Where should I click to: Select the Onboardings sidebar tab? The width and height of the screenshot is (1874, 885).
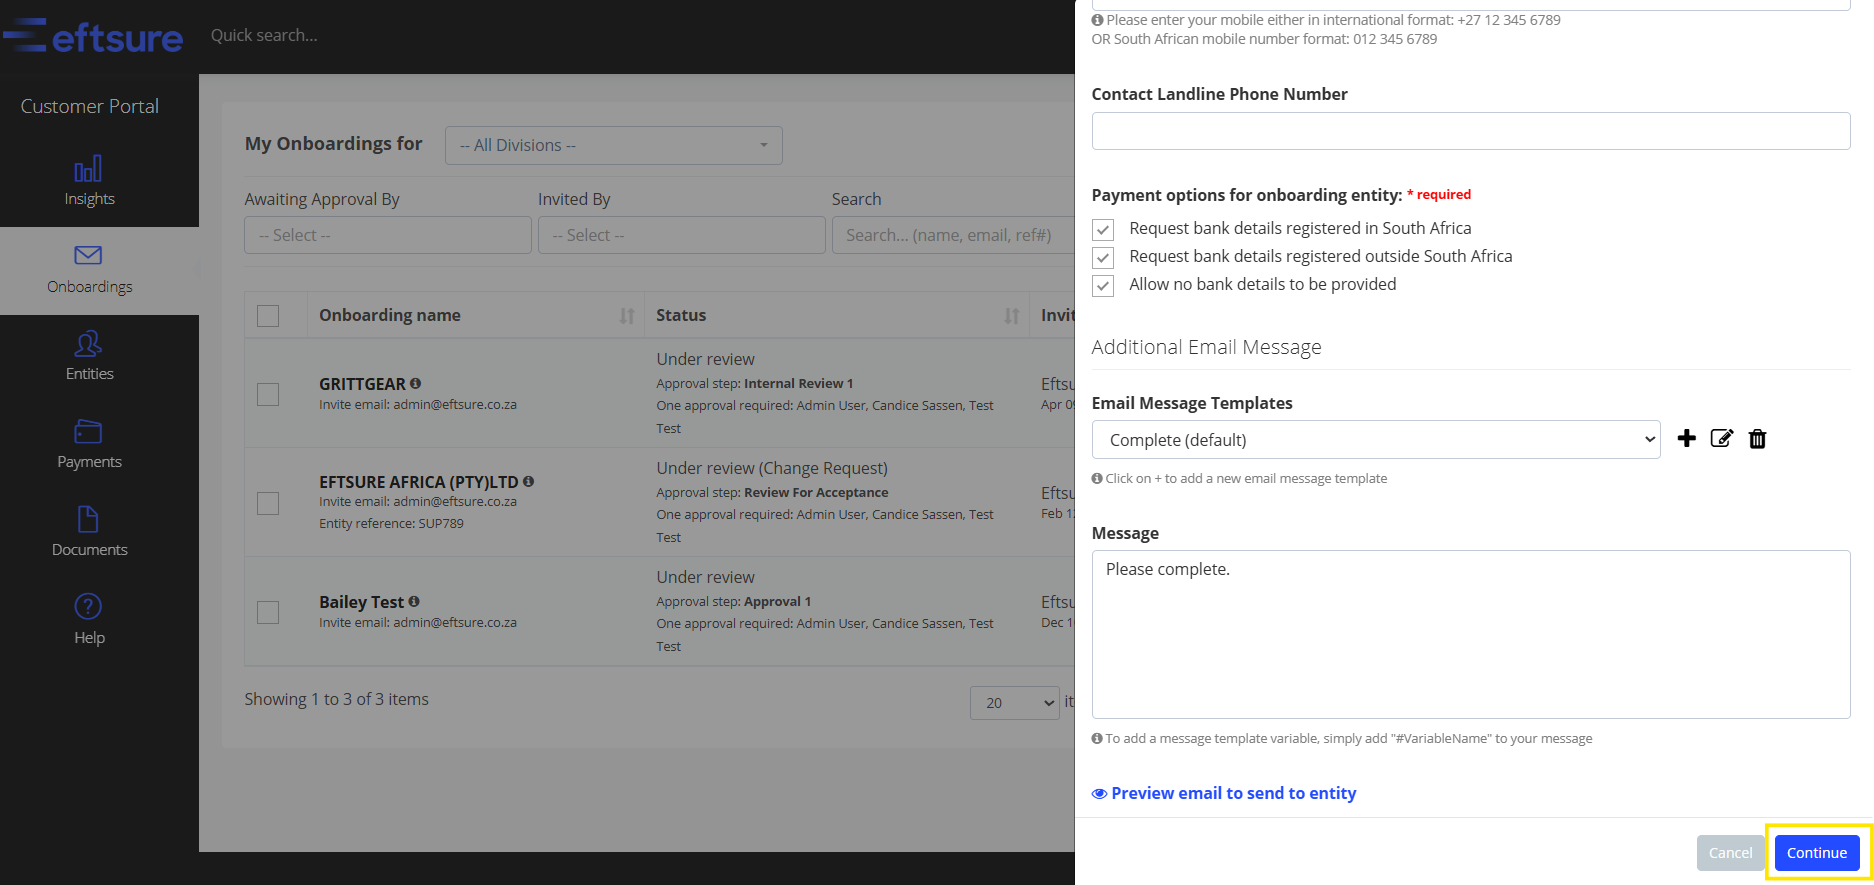(89, 270)
